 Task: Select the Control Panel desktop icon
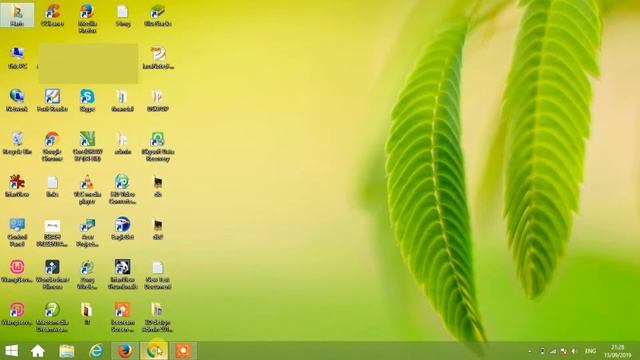click(17, 232)
